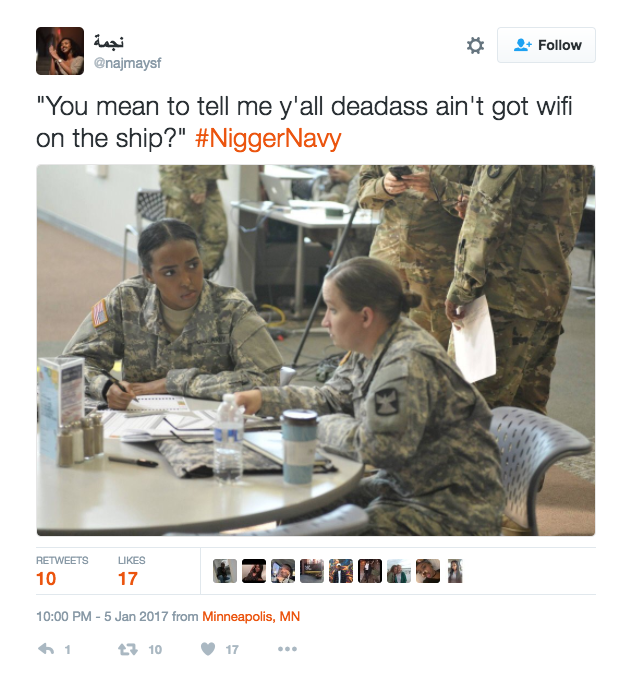
Task: Click the third liker avatar thumbnail
Action: [283, 571]
